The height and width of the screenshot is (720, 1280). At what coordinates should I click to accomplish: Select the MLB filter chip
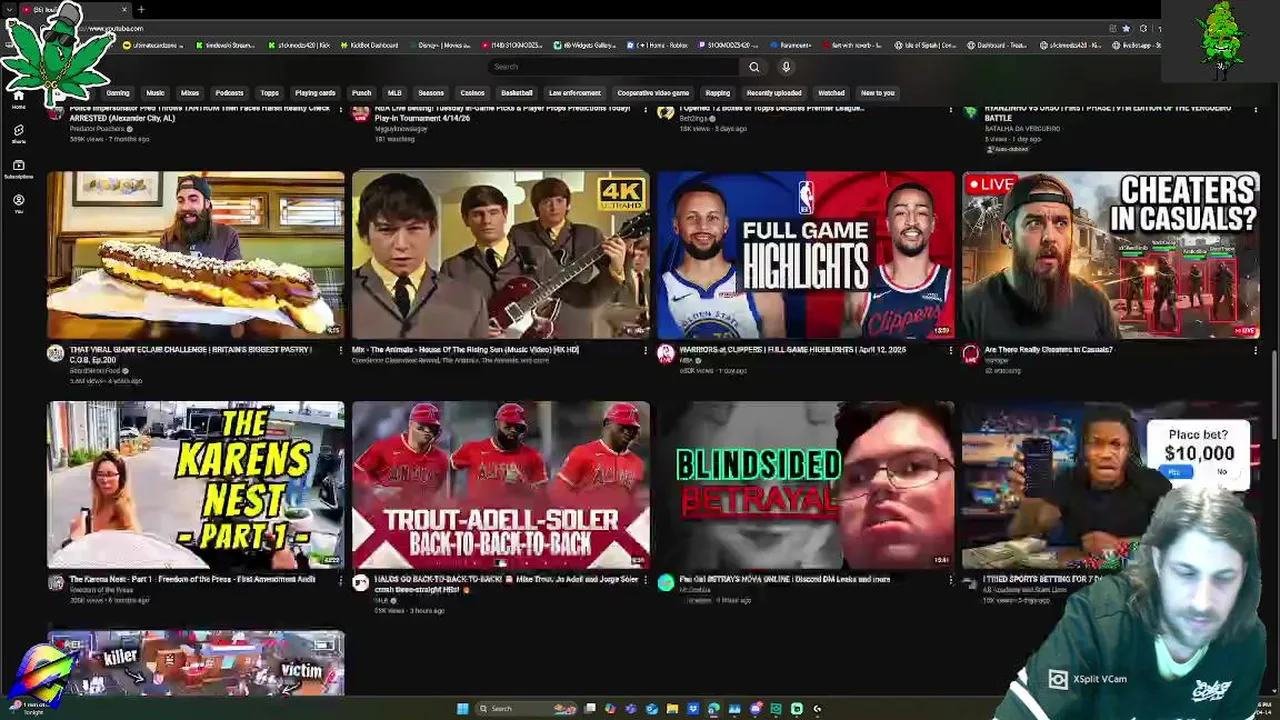tap(395, 93)
